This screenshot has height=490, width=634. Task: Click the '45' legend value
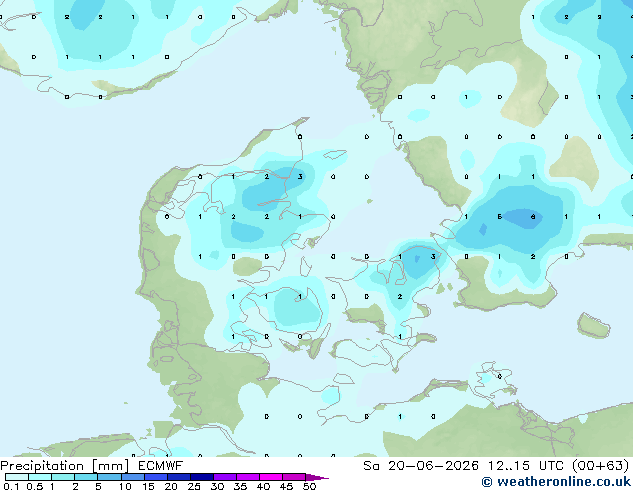tap(286, 486)
